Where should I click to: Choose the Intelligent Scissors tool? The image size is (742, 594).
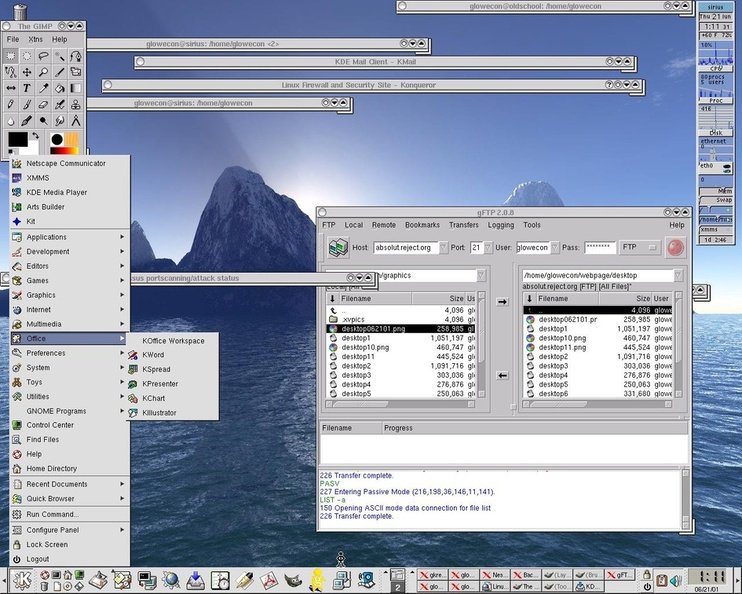[x=10, y=72]
